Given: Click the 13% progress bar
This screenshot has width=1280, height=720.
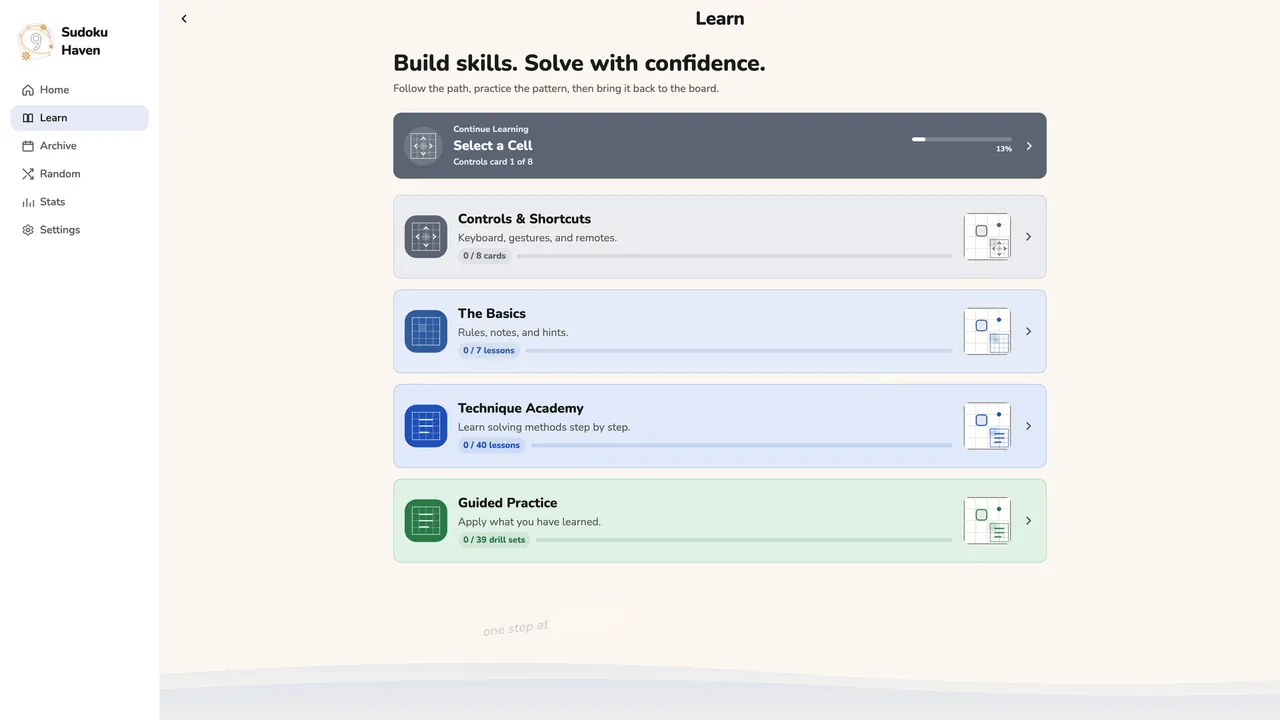Looking at the screenshot, I should click(961, 139).
